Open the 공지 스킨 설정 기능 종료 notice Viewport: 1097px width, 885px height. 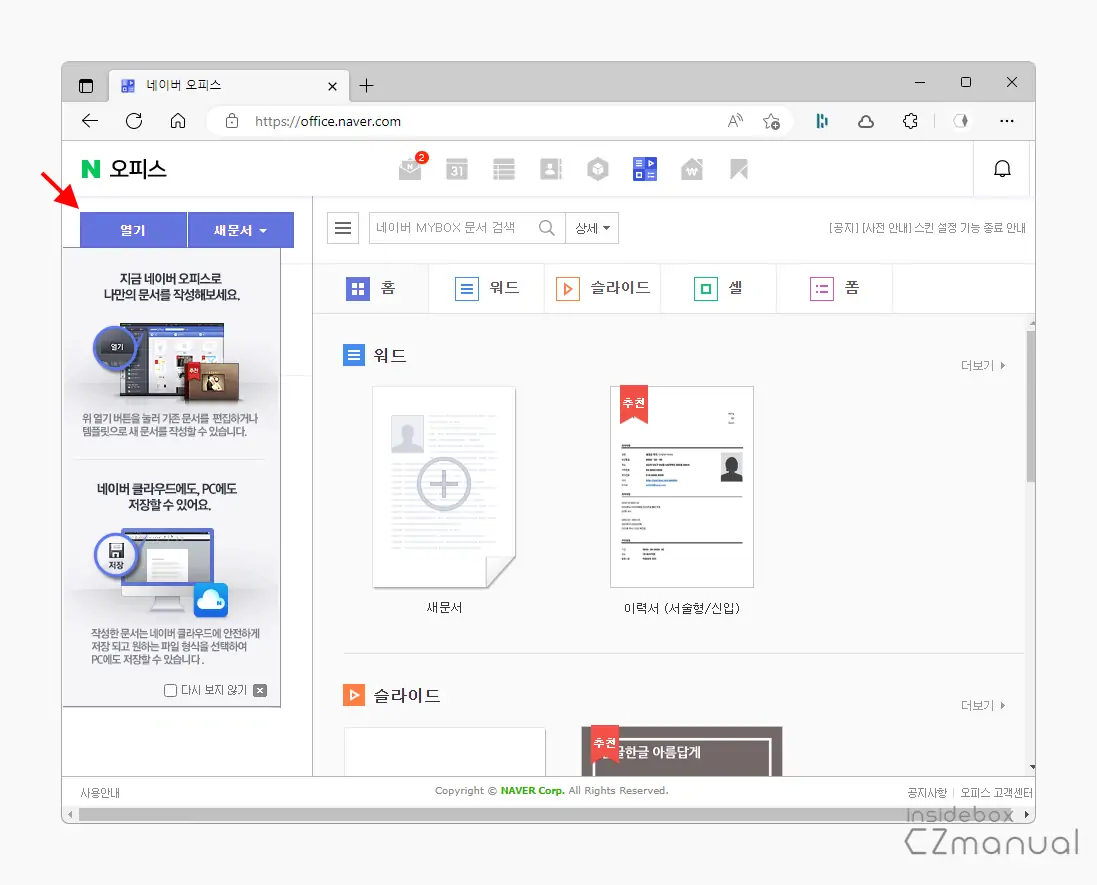(x=927, y=228)
